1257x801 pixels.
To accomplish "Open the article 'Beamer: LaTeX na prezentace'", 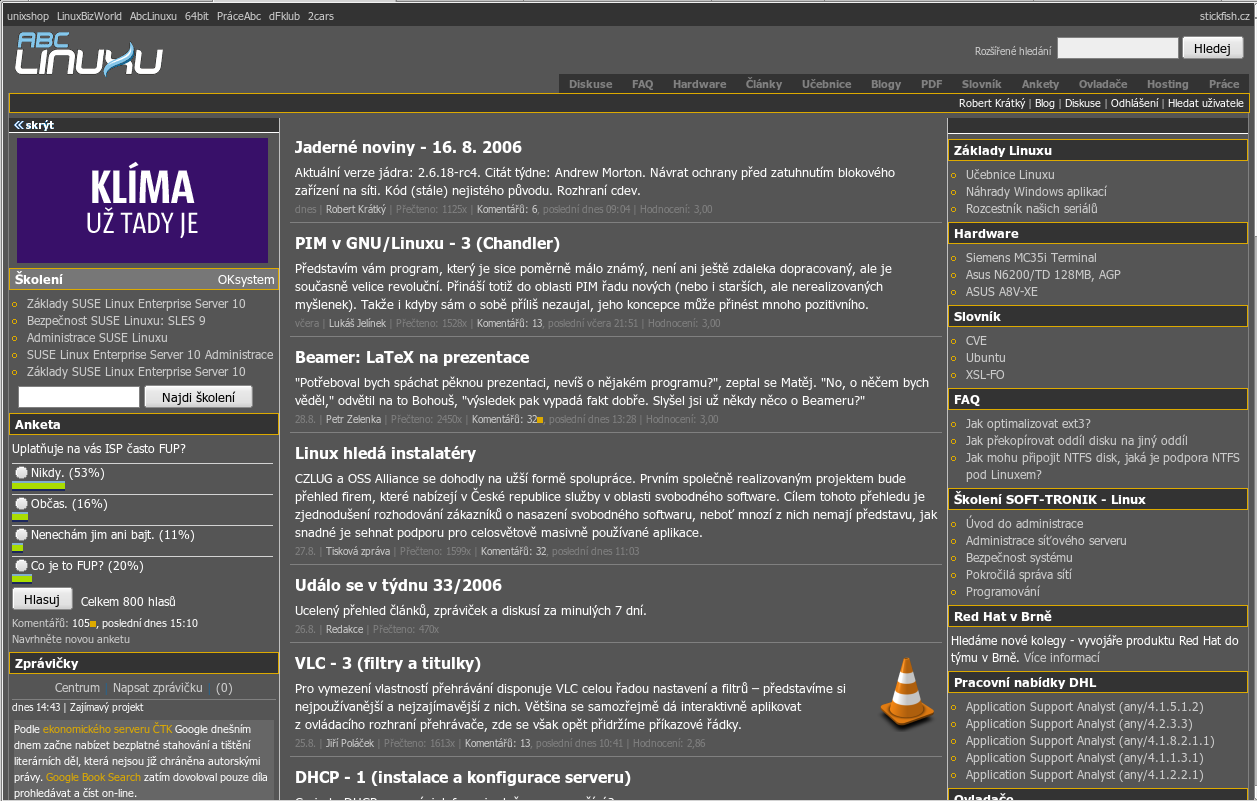I will [x=411, y=357].
